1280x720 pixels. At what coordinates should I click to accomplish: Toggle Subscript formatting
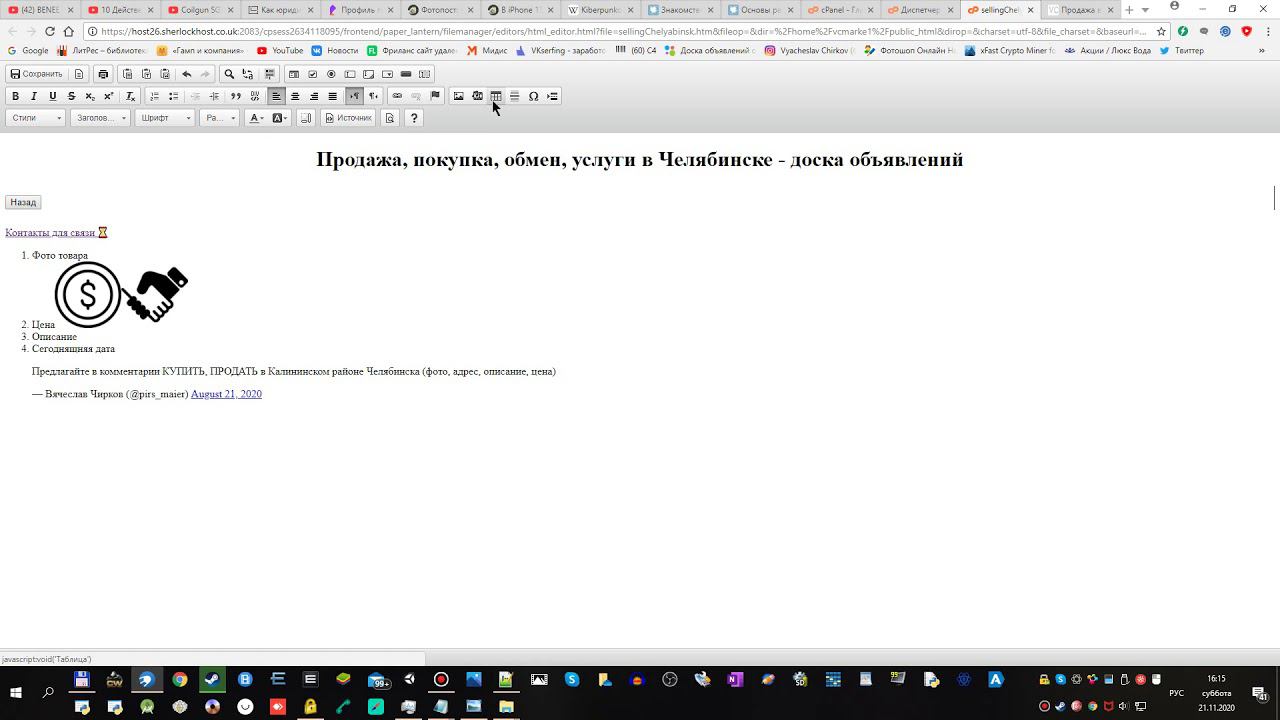[90, 96]
